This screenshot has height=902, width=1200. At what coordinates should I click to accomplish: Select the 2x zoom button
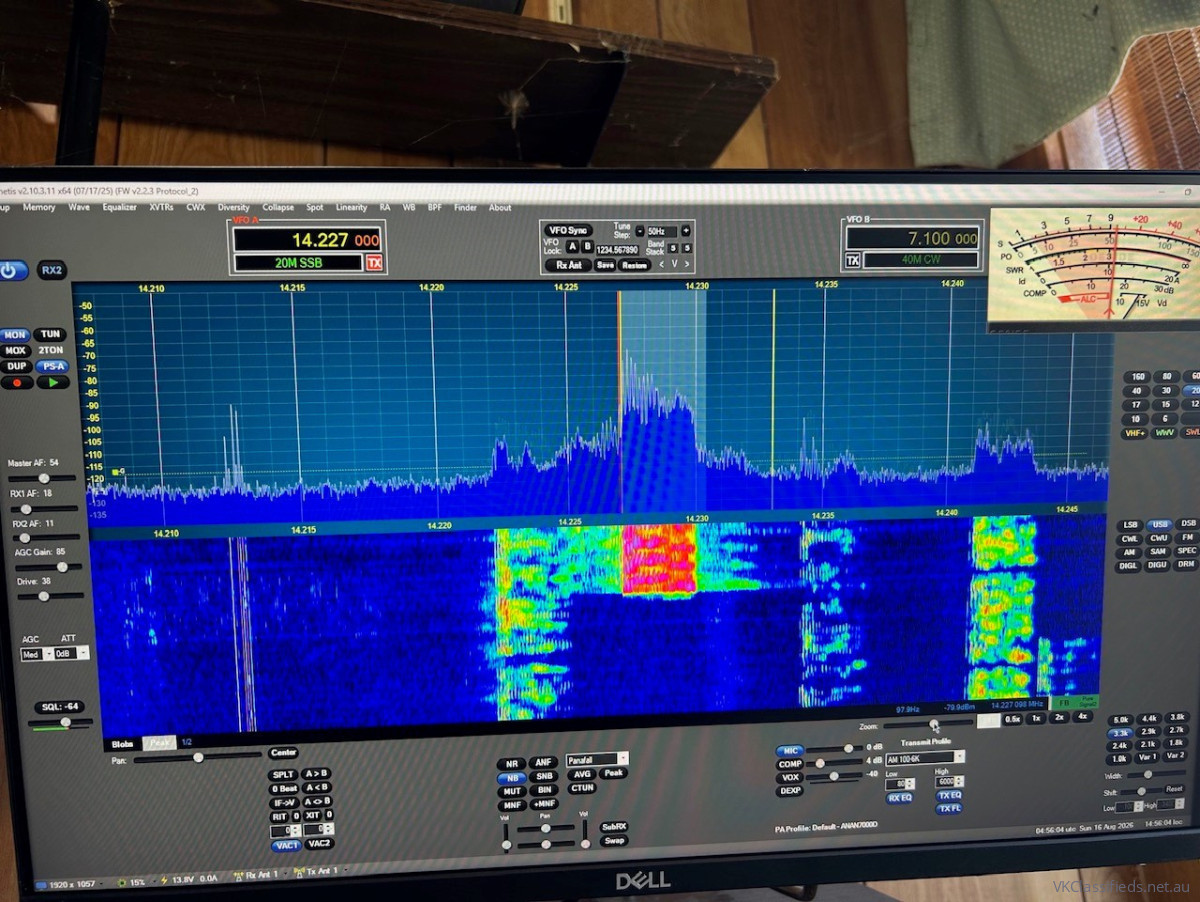click(x=1059, y=717)
